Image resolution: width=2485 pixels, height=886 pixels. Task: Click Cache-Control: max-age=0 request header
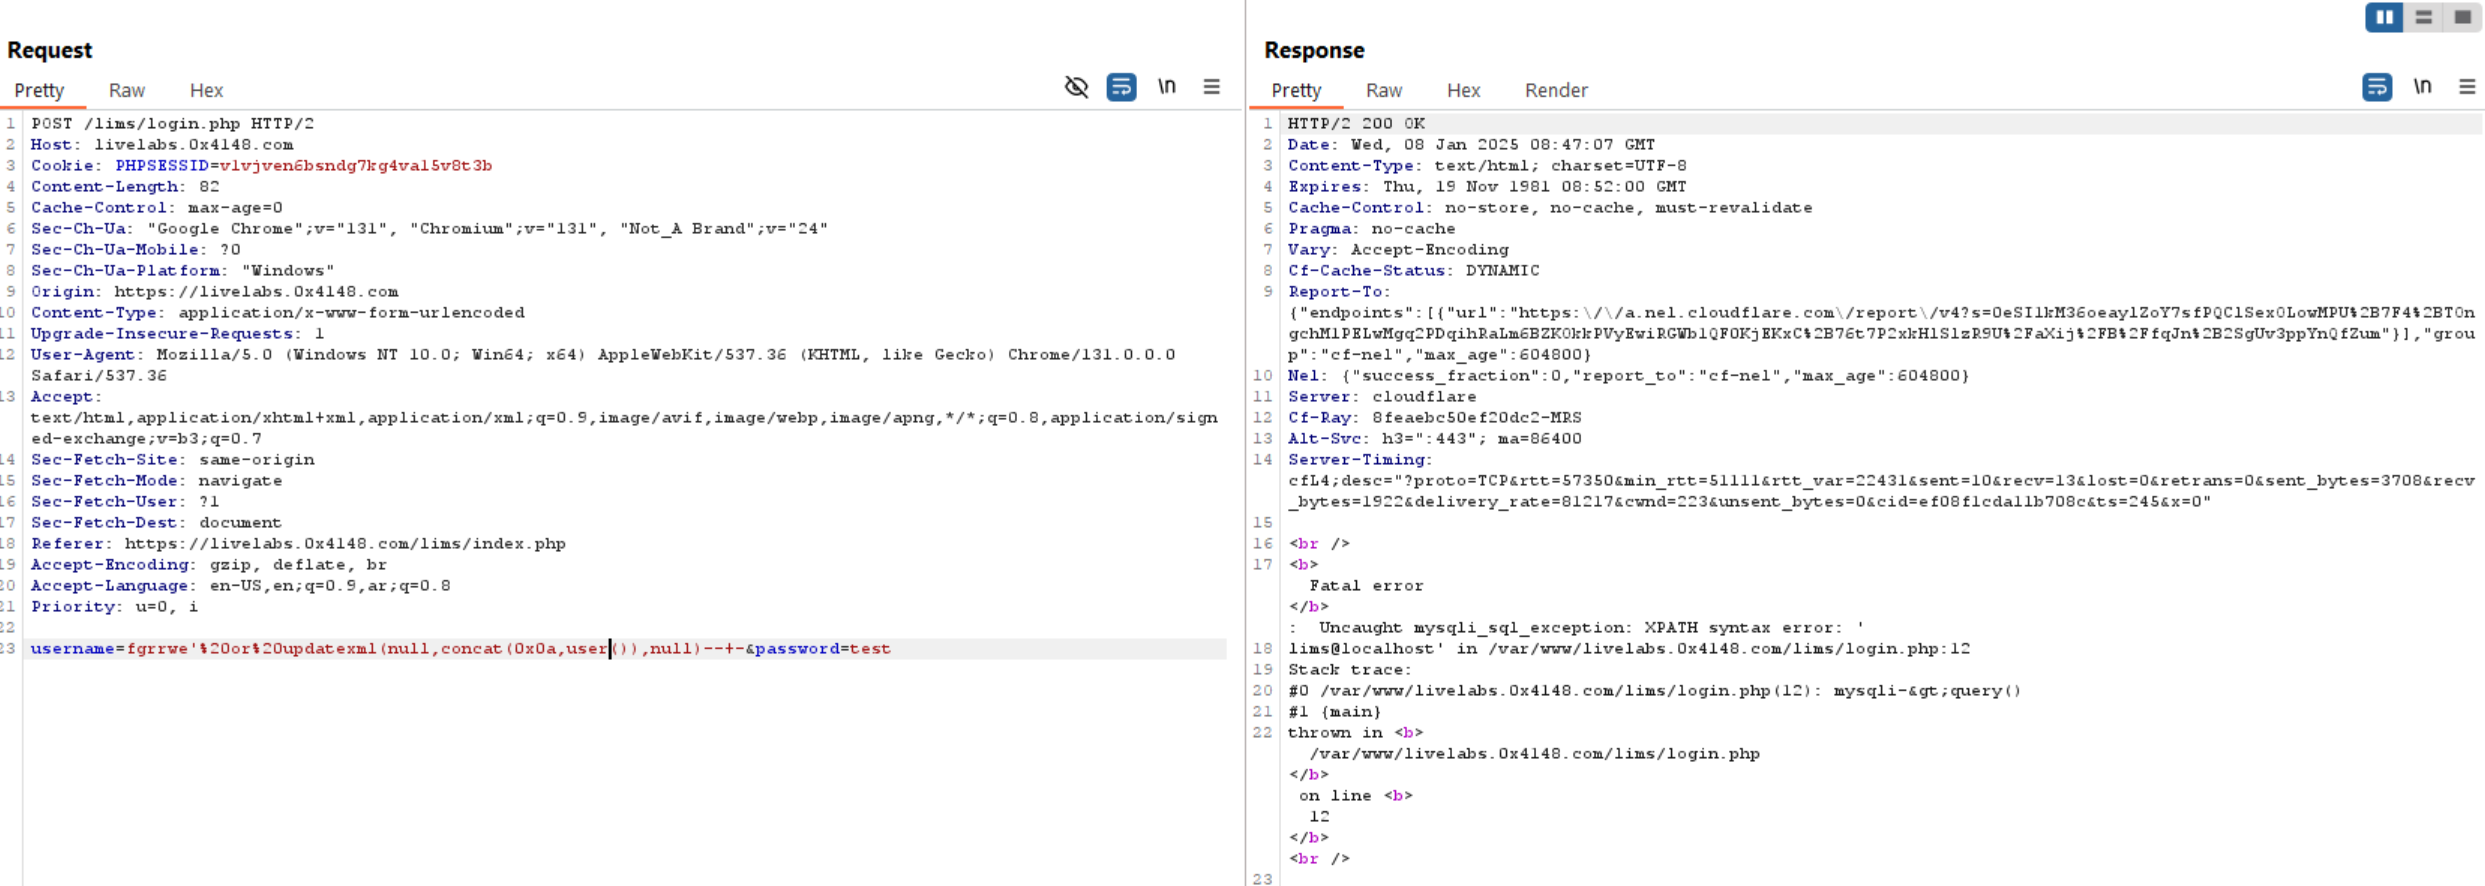coord(156,208)
